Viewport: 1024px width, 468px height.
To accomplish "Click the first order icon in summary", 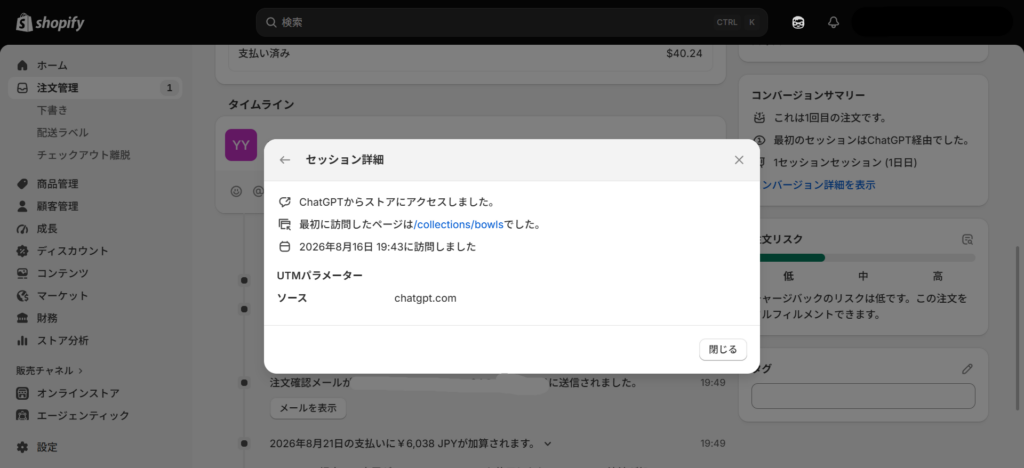I will coord(759,118).
